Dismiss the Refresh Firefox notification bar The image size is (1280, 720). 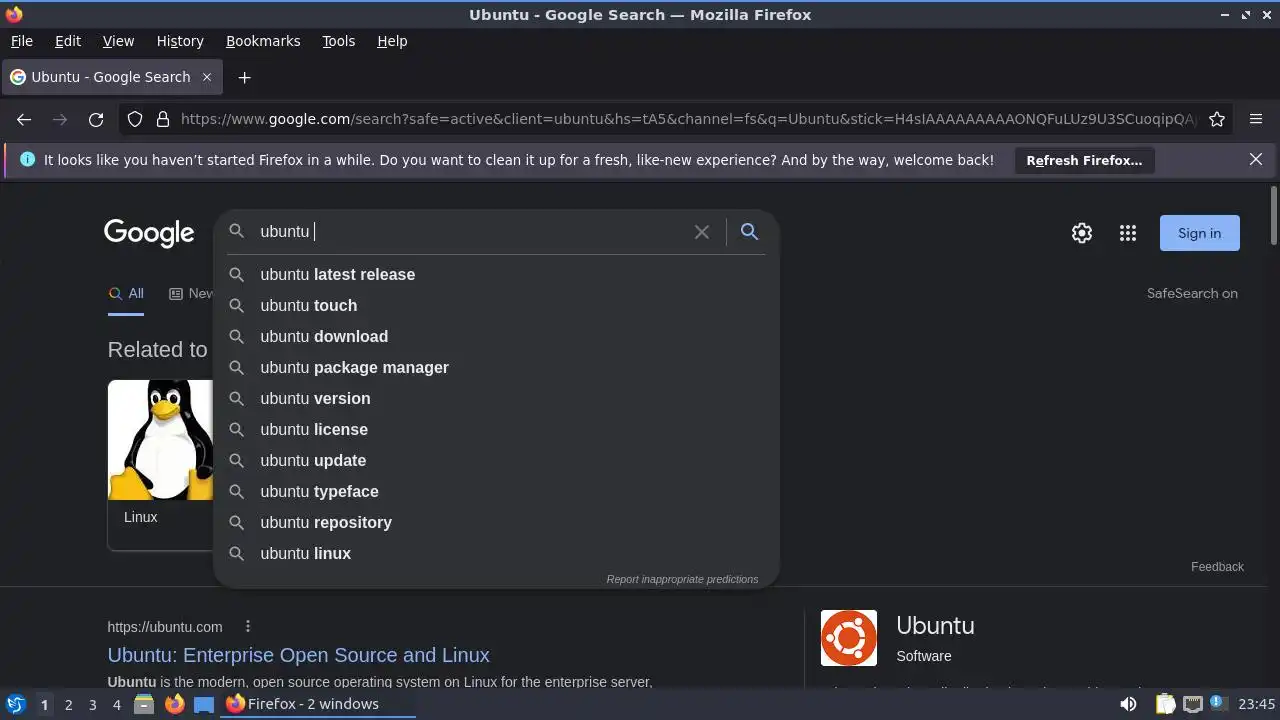[x=1256, y=159]
